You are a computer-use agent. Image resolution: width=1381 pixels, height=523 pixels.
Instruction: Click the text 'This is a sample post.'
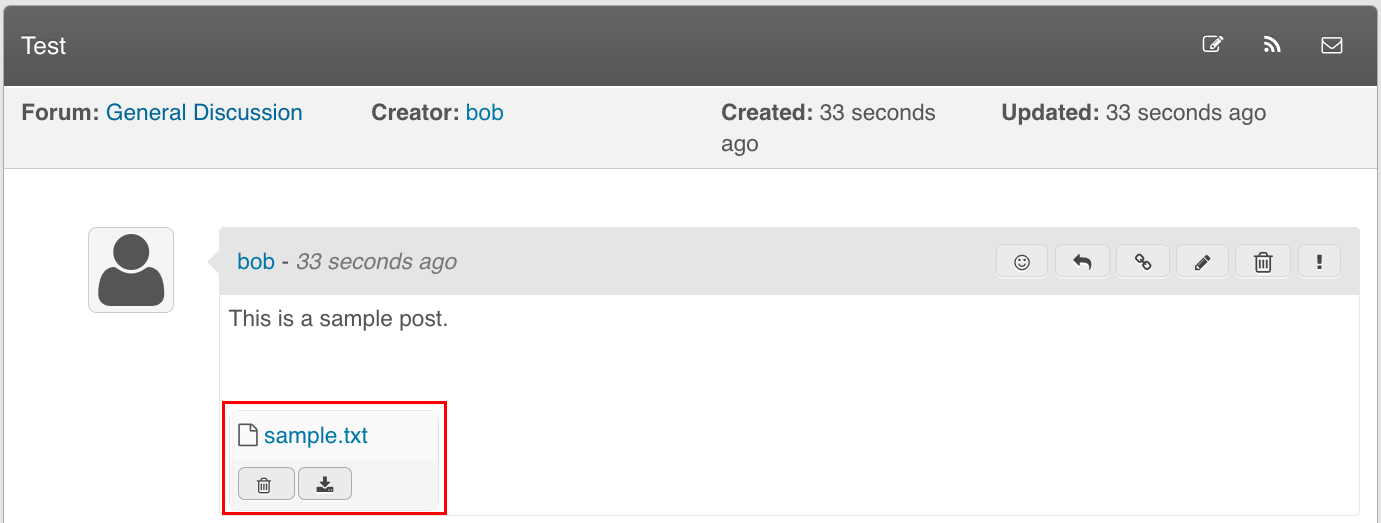[x=338, y=319]
